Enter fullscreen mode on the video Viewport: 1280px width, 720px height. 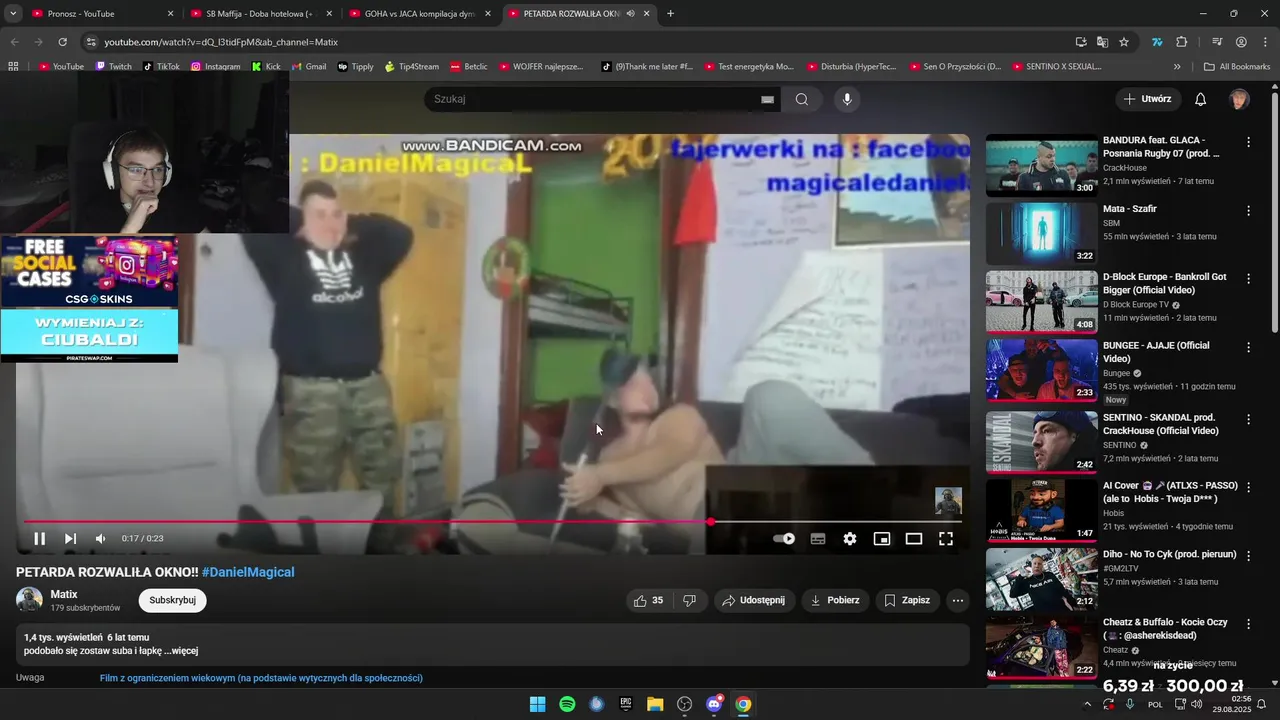(946, 538)
